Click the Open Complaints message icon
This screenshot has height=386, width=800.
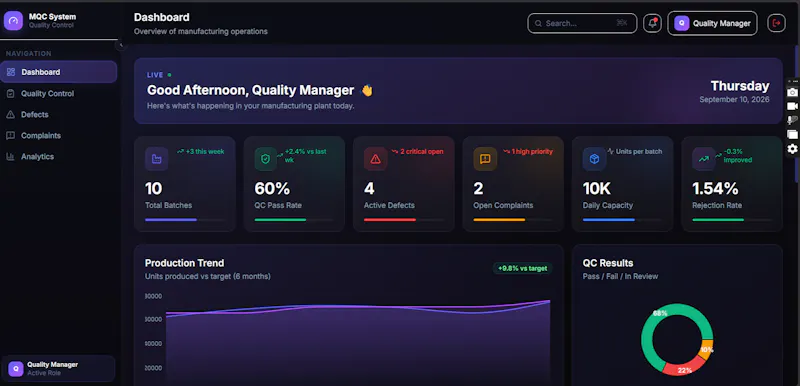click(485, 159)
